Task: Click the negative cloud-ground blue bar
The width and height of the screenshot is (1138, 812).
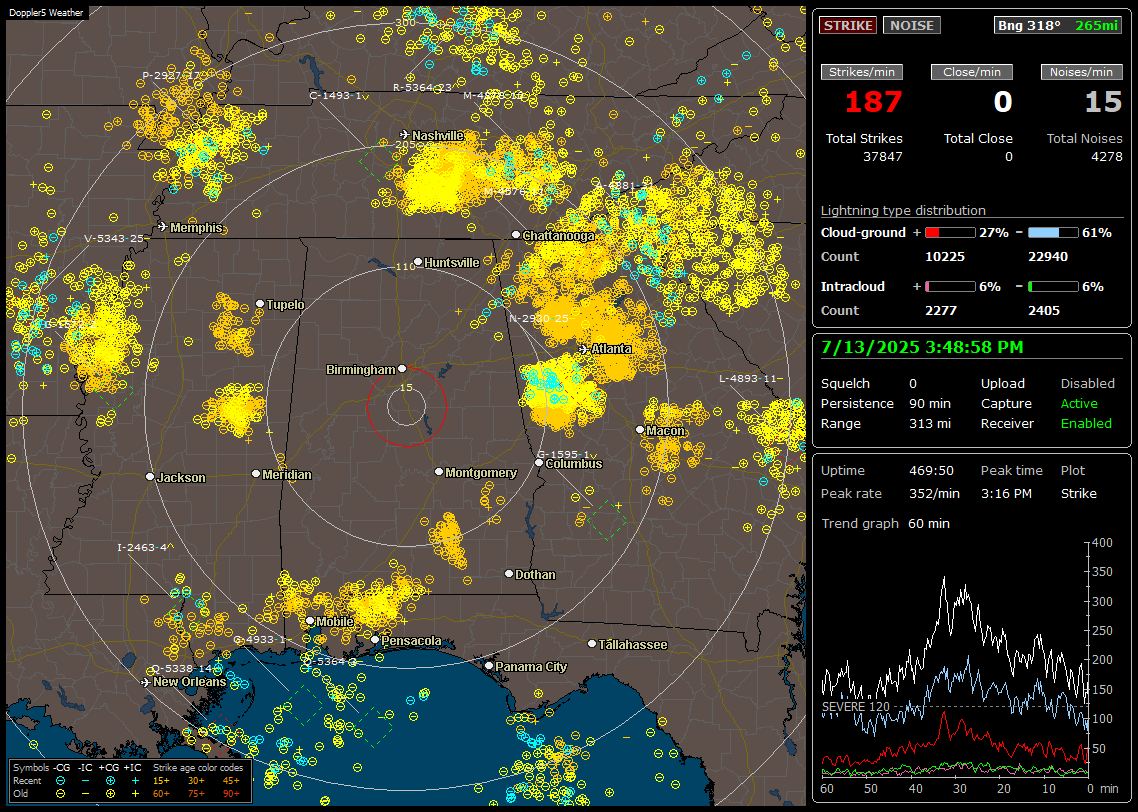Action: 1053,233
